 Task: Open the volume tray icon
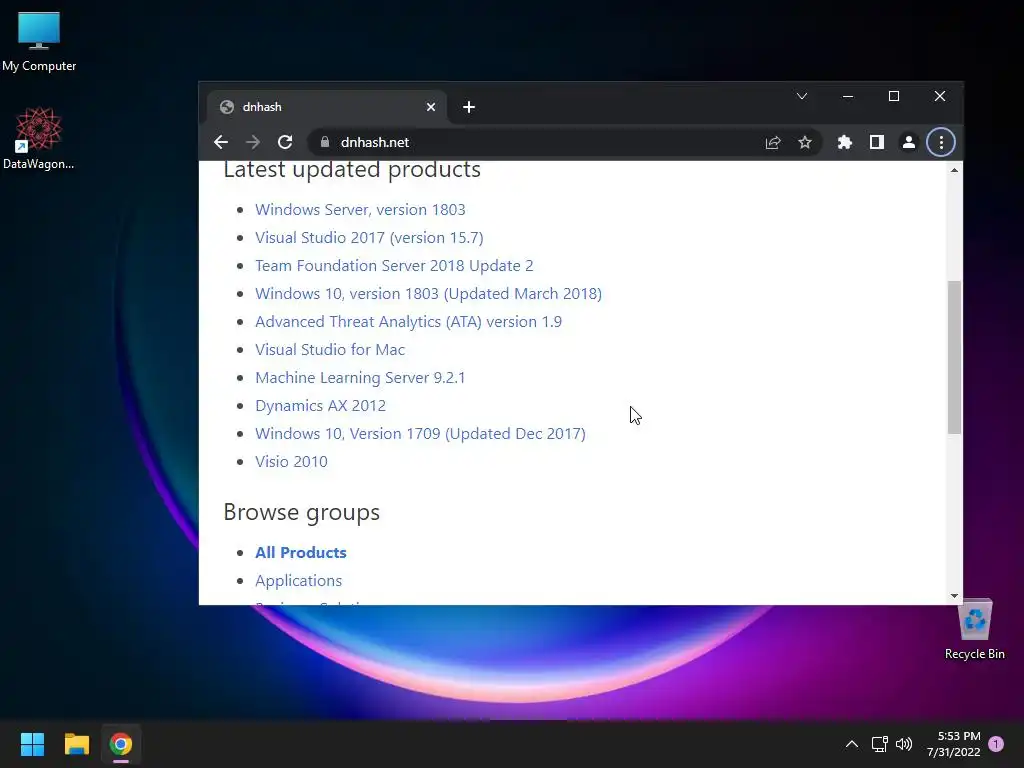point(904,744)
